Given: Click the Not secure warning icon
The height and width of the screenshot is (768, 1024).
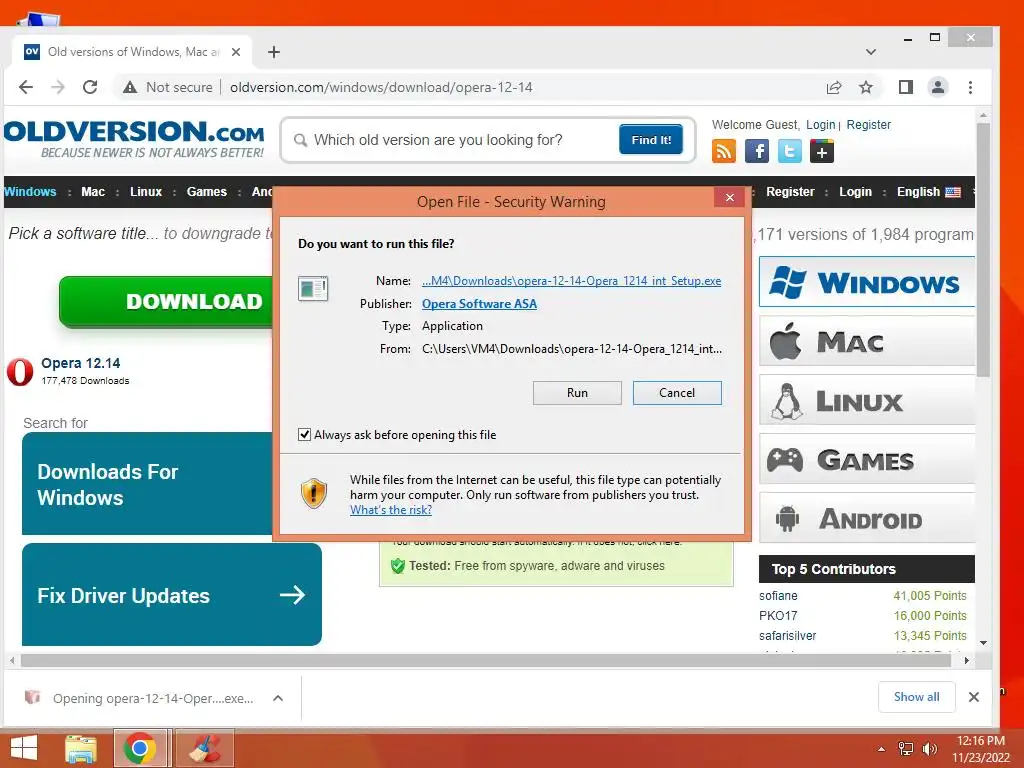Looking at the screenshot, I should (x=130, y=87).
